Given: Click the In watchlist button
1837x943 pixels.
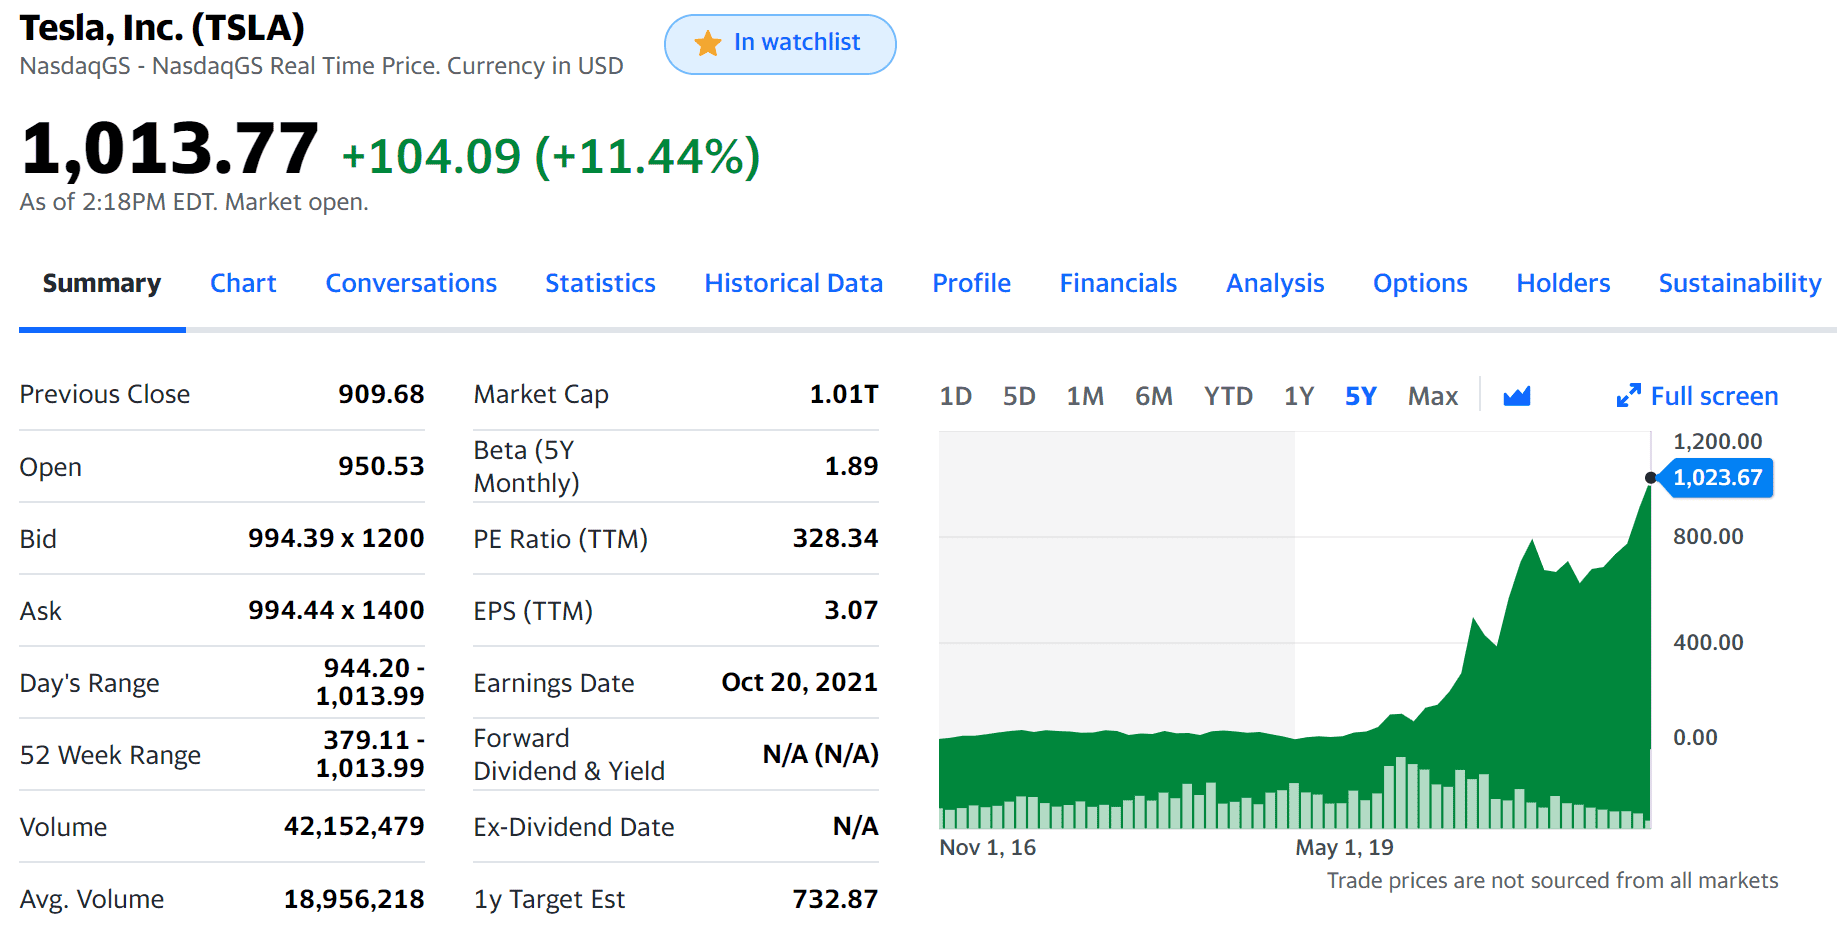Looking at the screenshot, I should tap(780, 43).
